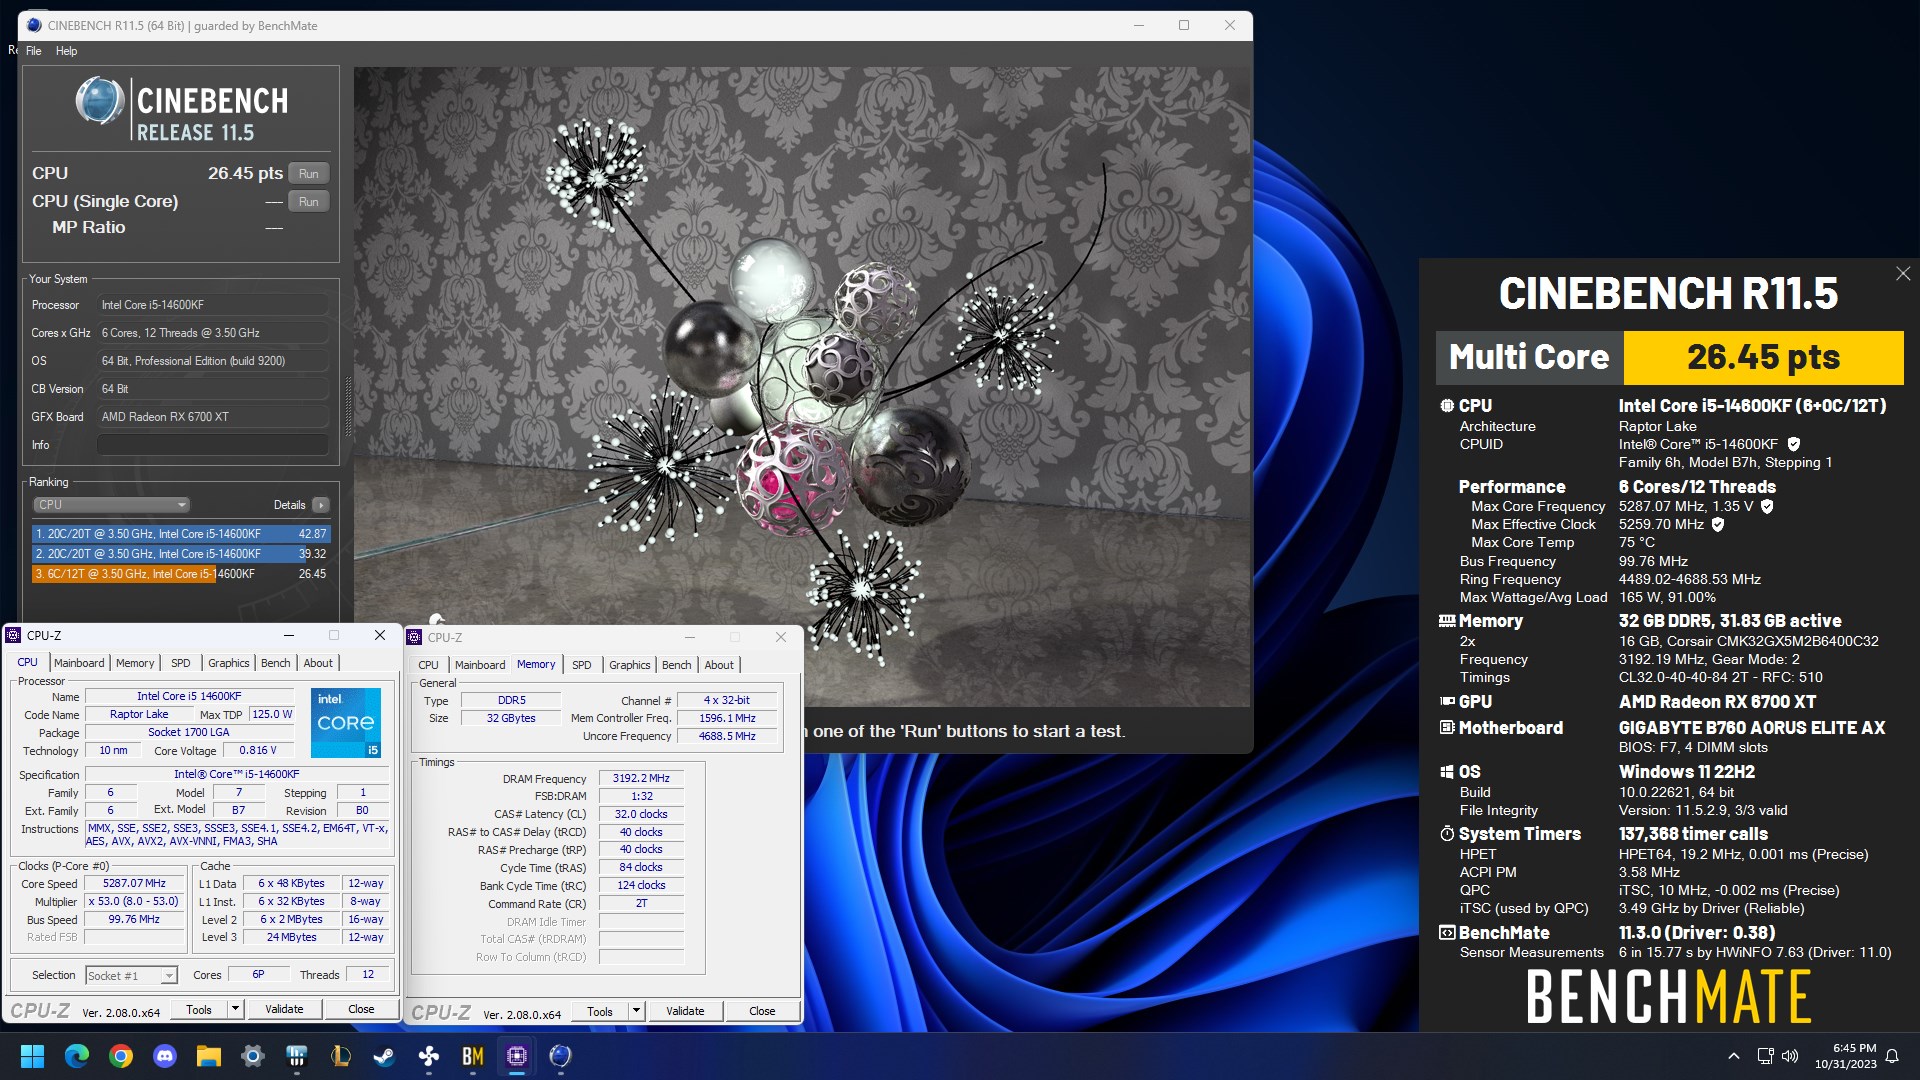This screenshot has width=1920, height=1080.
Task: Click Cinebench window title icon
Action: (x=34, y=25)
